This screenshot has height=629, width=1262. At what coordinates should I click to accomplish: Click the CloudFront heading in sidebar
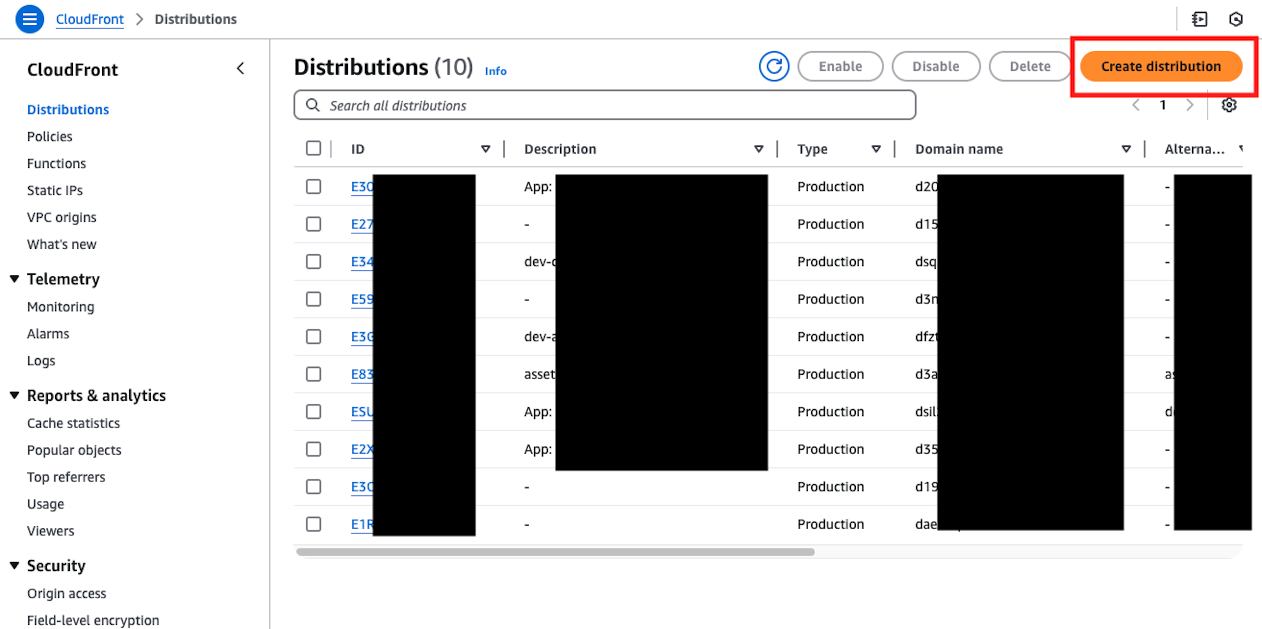73,69
